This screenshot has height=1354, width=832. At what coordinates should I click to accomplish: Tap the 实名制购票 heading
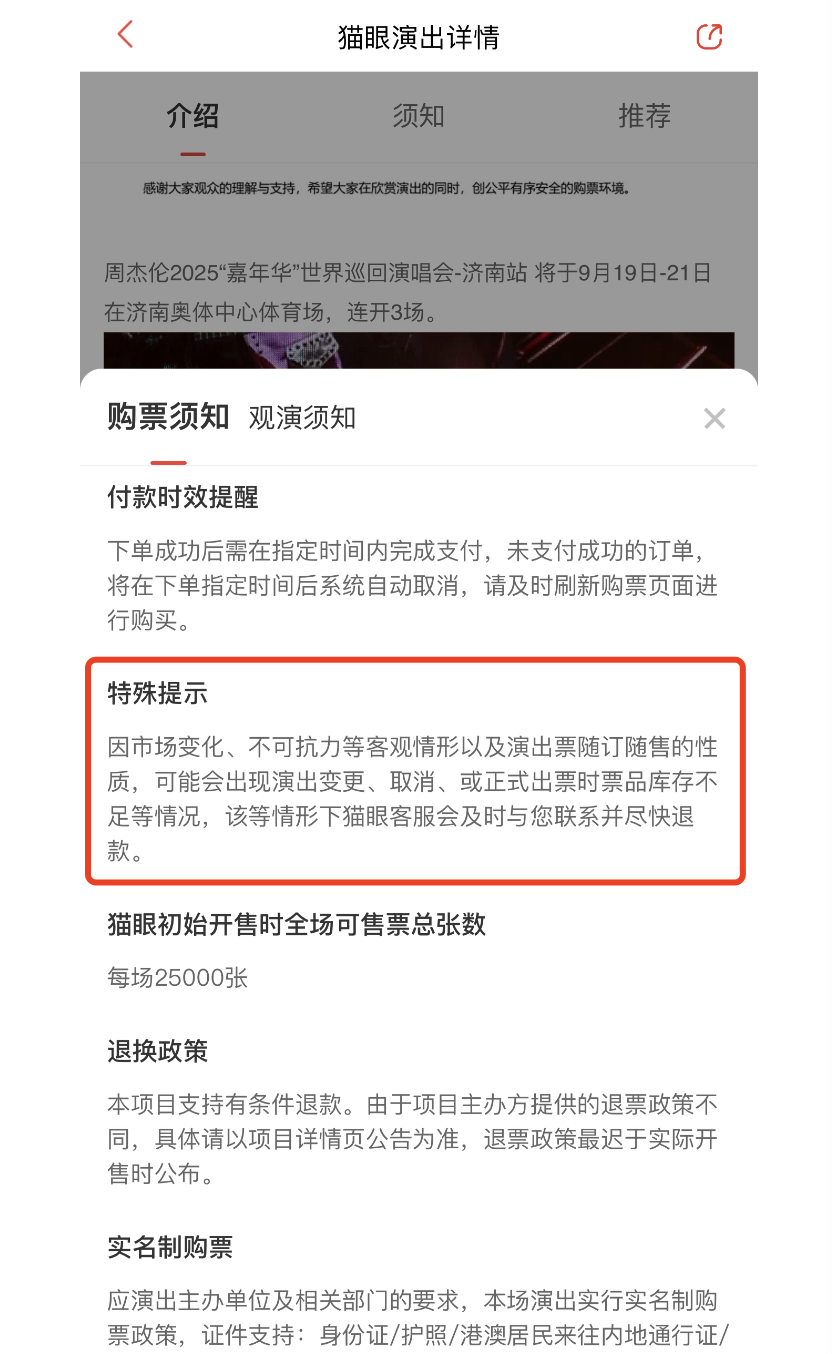(170, 1247)
